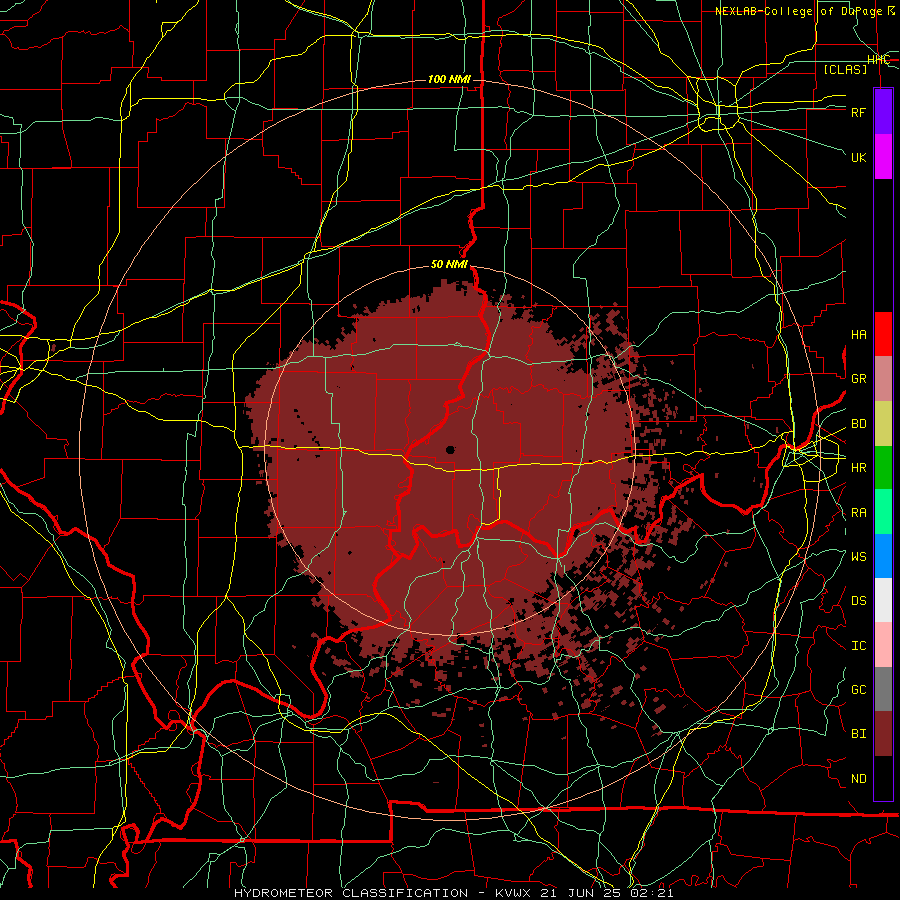Click the HHC product code label
Image resolution: width=900 pixels, height=900 pixels.
(x=879, y=60)
